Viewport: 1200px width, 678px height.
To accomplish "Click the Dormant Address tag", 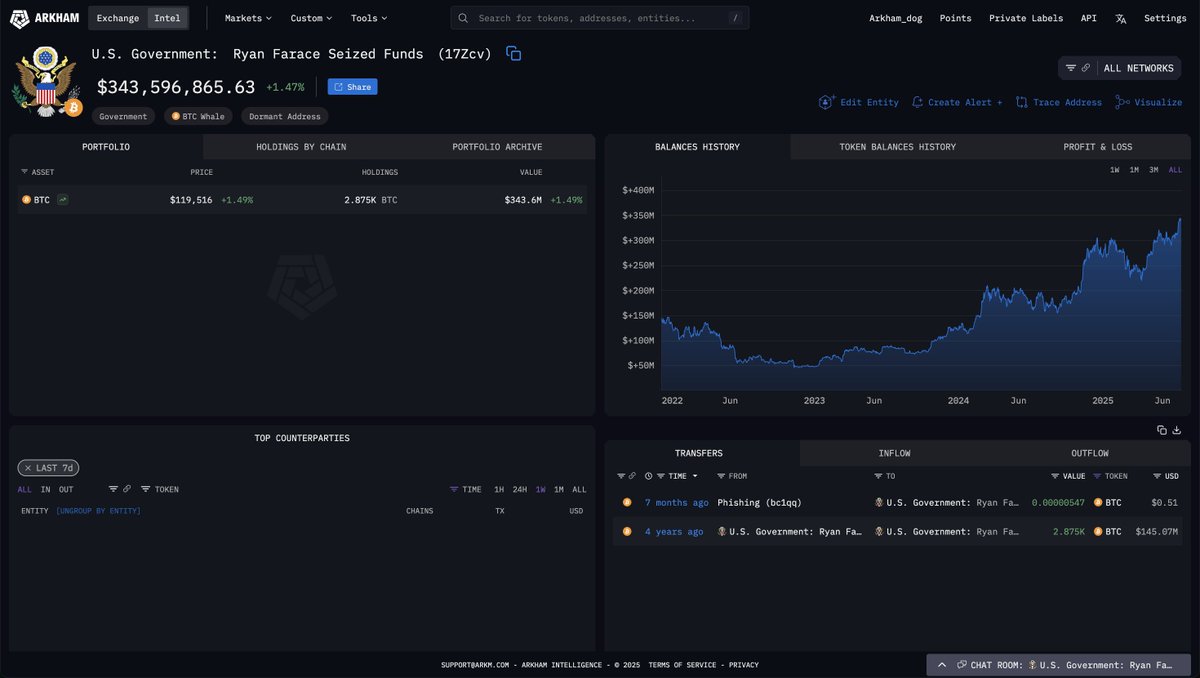I will 285,116.
